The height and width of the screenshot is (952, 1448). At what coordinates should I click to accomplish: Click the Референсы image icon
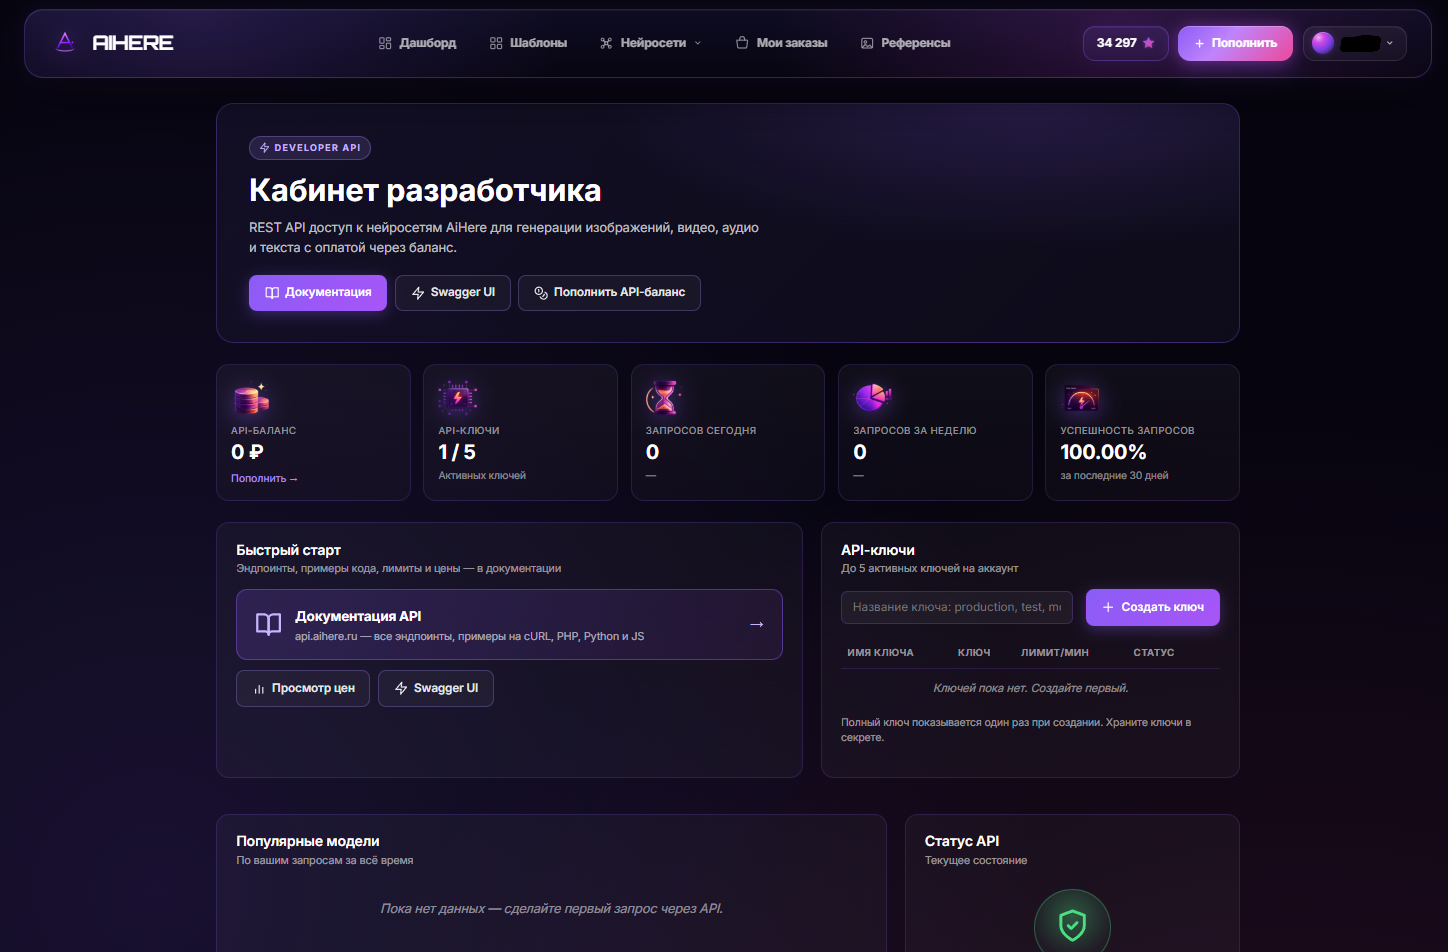pos(867,43)
